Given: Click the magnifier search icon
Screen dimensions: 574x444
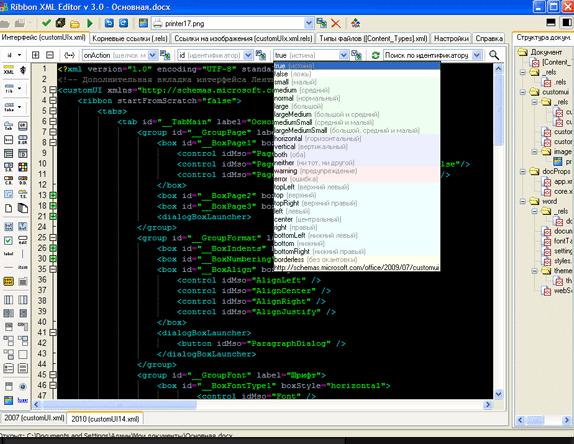Looking at the screenshot, I should [494, 55].
